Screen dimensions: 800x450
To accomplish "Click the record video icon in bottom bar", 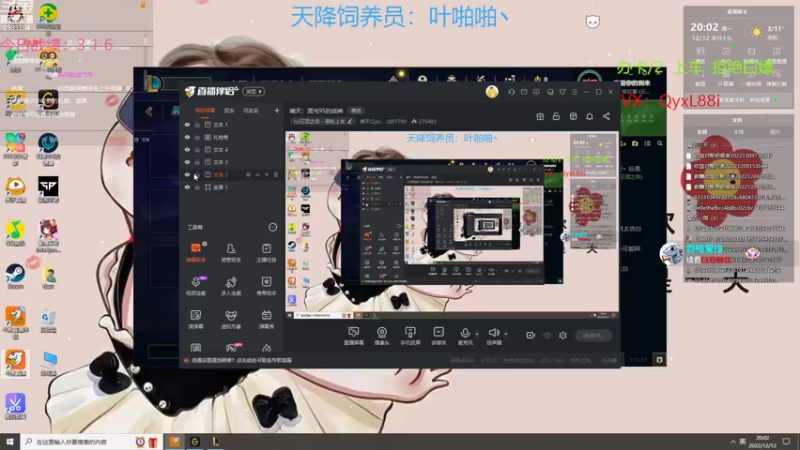I will pos(531,335).
